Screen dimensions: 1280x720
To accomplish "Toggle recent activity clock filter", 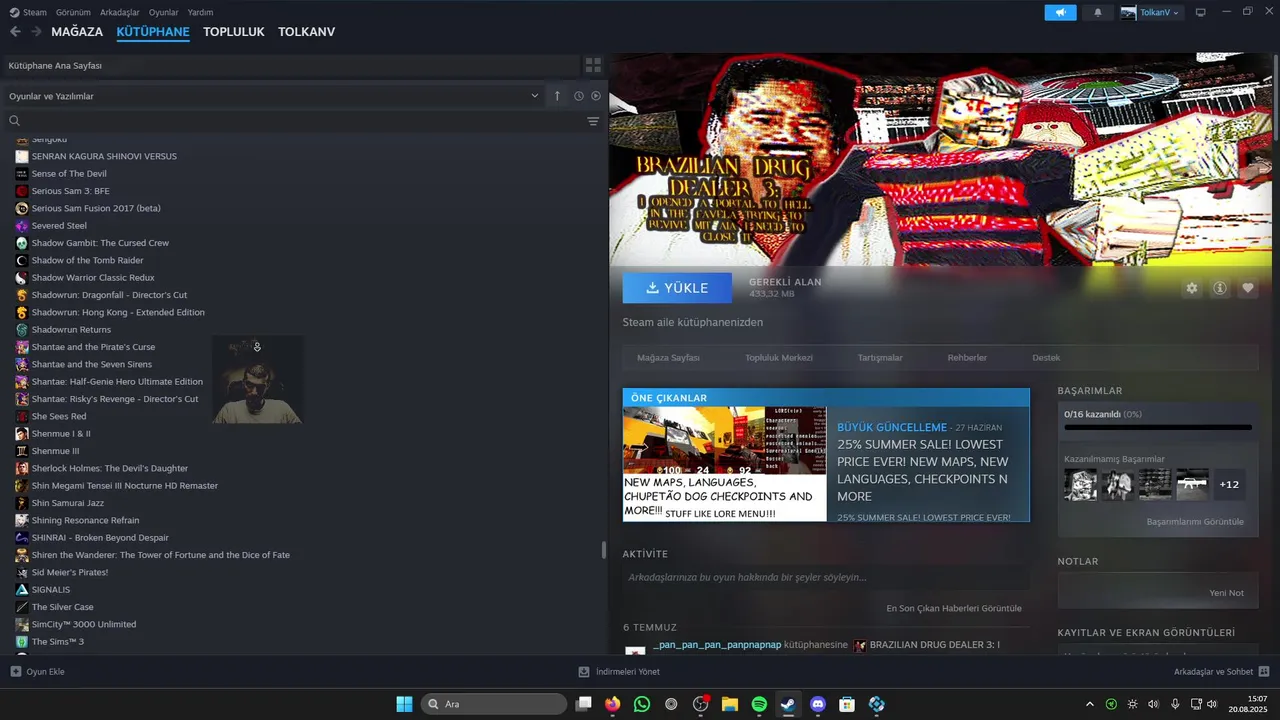I will pyautogui.click(x=579, y=96).
